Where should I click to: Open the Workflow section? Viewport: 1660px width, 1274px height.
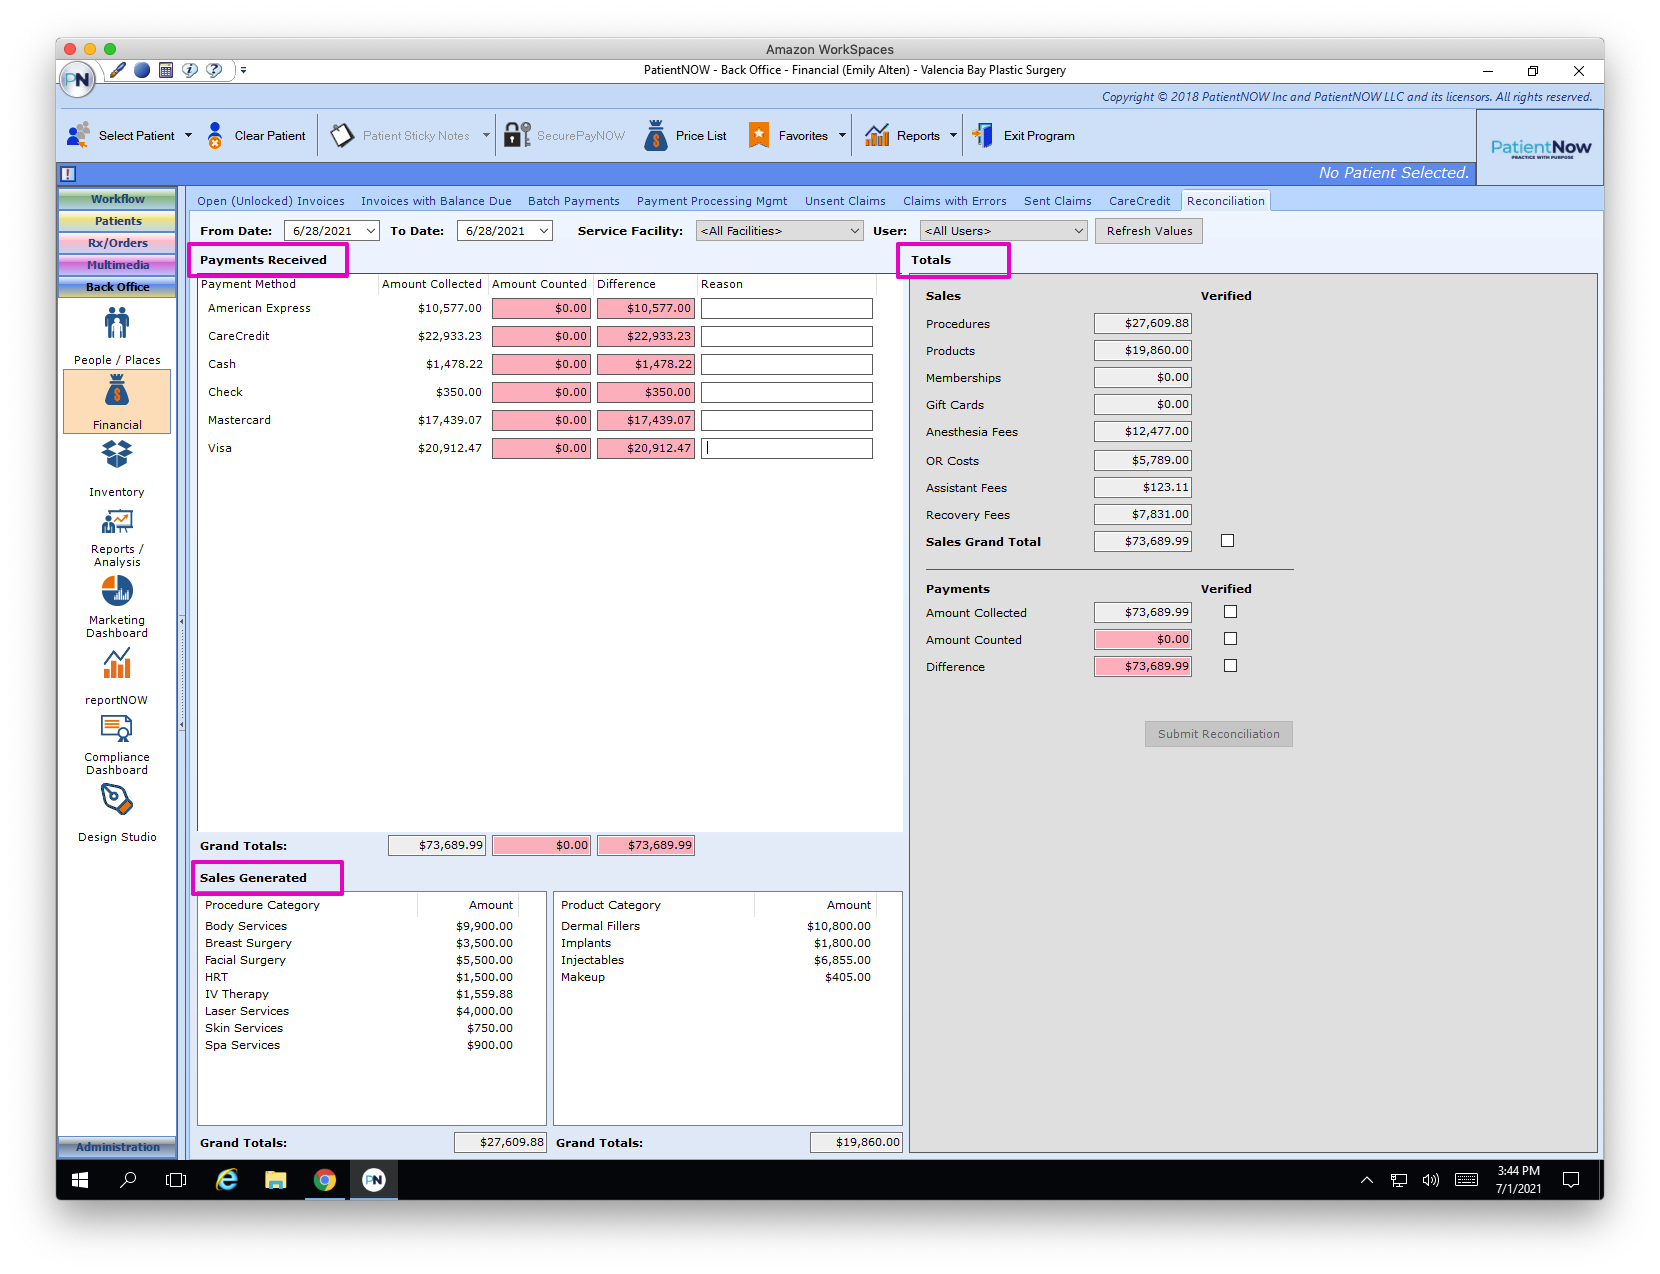tap(117, 199)
